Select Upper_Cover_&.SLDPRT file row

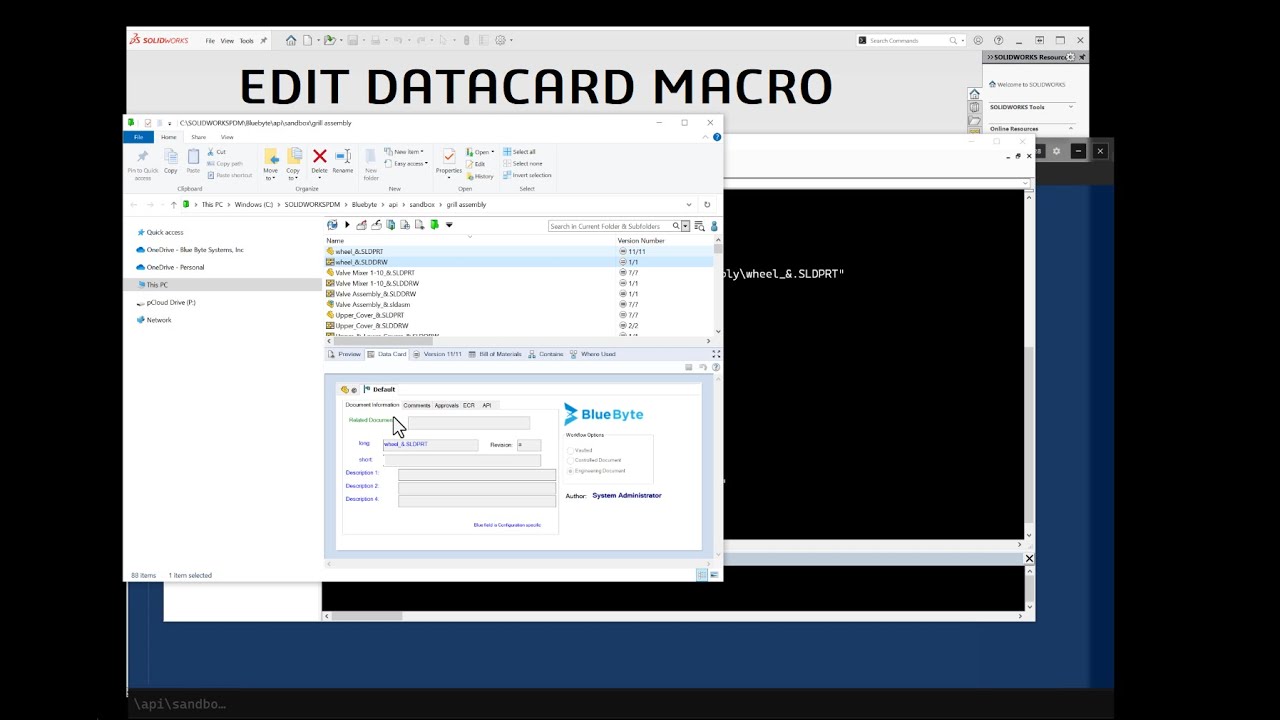pyautogui.click(x=520, y=315)
